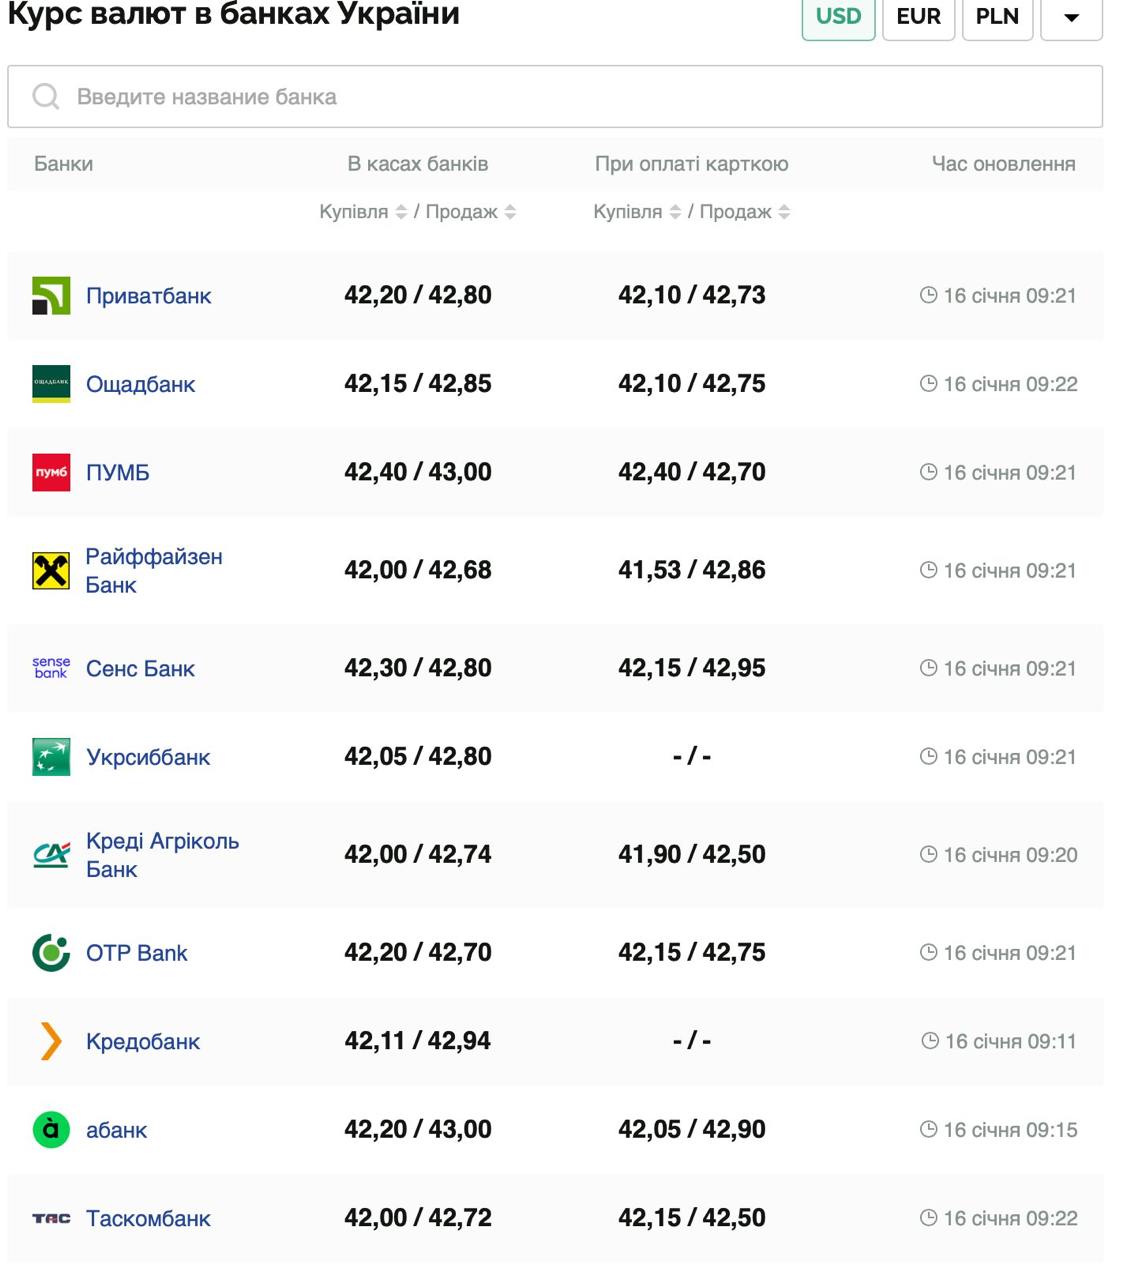The width and height of the screenshot is (1135, 1280).
Task: Switch currency to PLN
Action: 996,17
